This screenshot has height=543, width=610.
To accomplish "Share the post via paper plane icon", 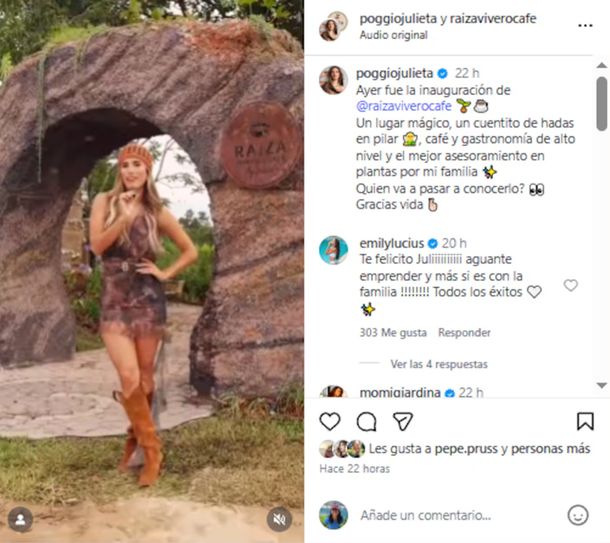I will tap(403, 422).
